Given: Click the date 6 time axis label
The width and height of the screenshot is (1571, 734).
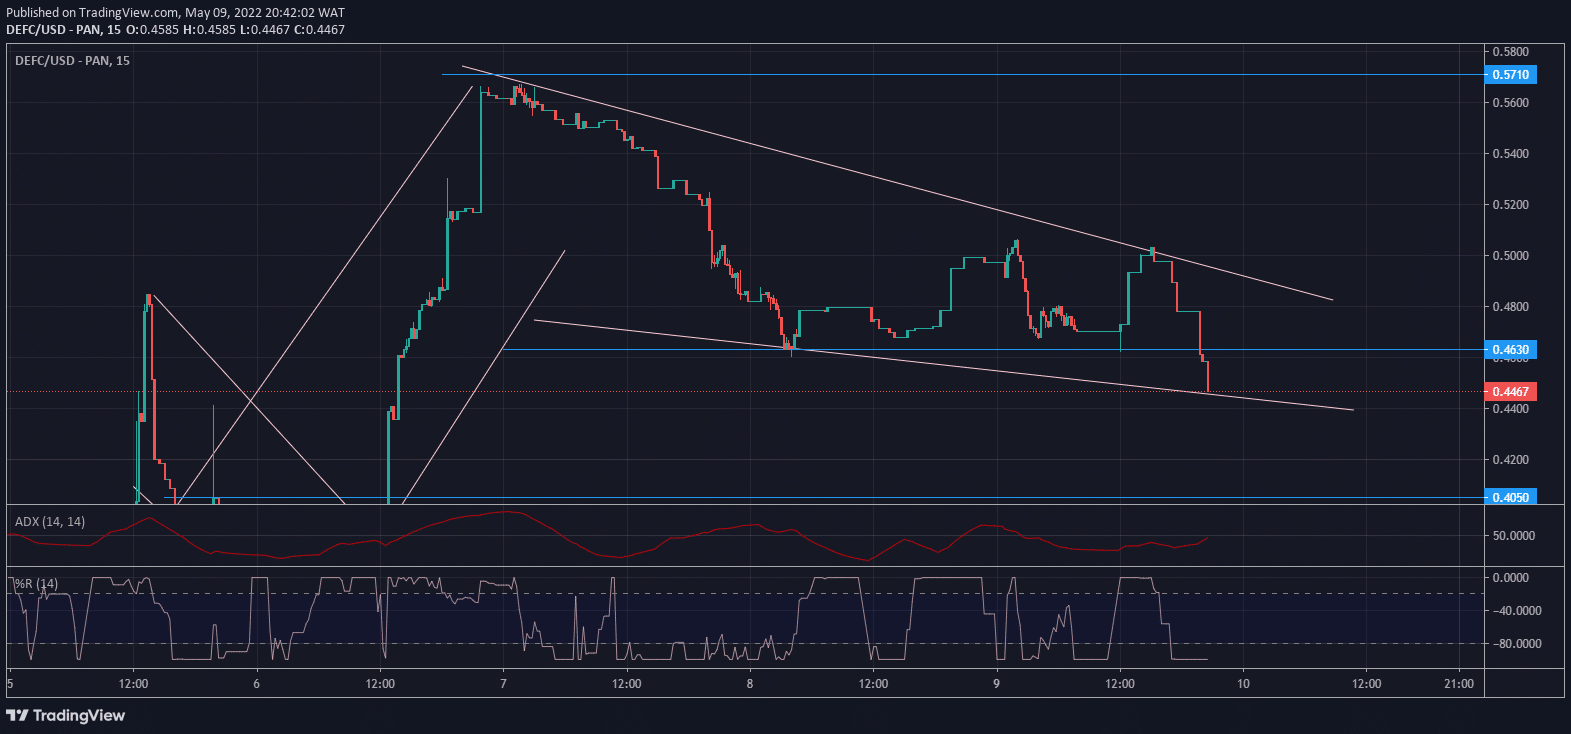Looking at the screenshot, I should [x=256, y=684].
